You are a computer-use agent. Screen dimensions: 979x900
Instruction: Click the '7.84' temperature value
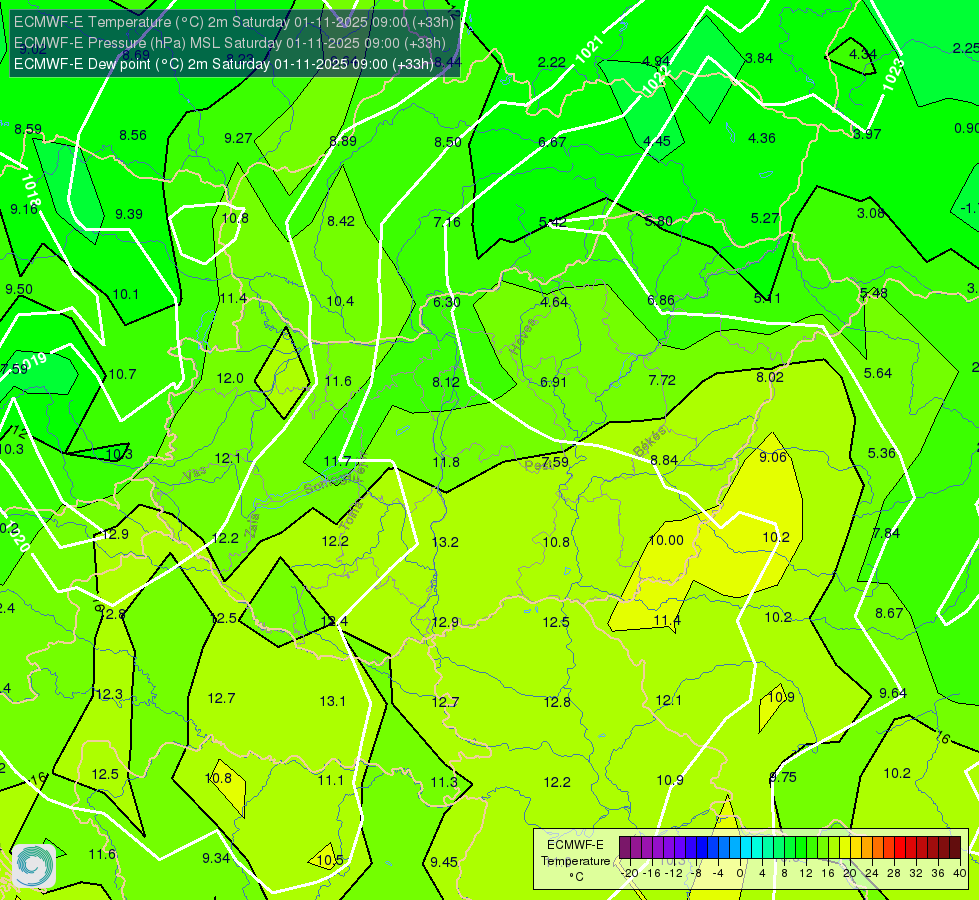click(x=886, y=533)
